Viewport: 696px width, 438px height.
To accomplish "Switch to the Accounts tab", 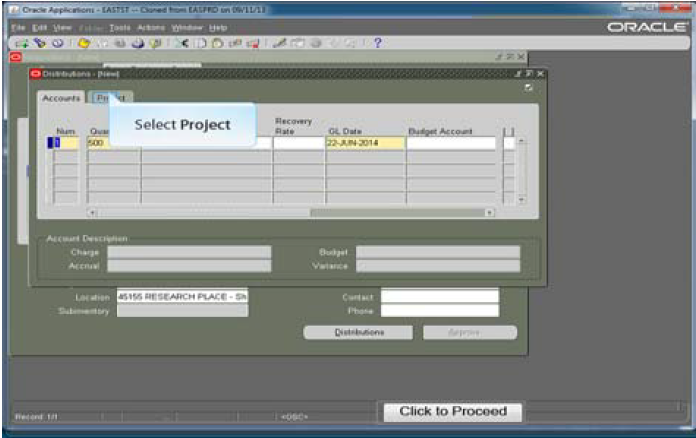I will pyautogui.click(x=61, y=98).
